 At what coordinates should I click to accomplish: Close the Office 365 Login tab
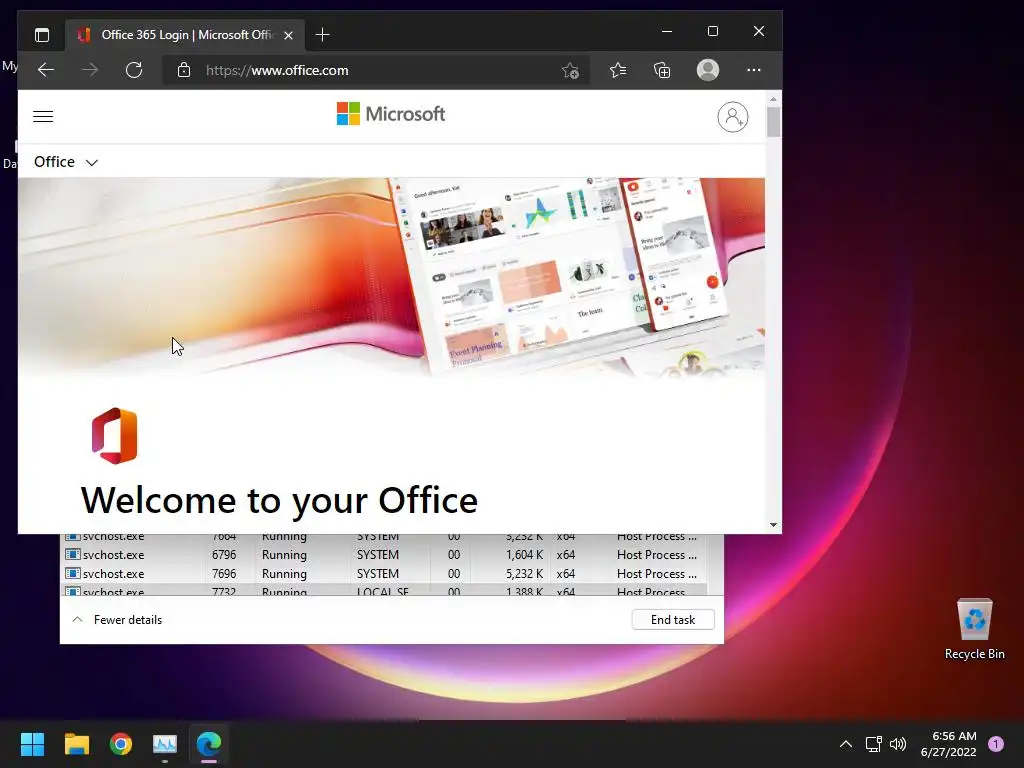(x=288, y=35)
